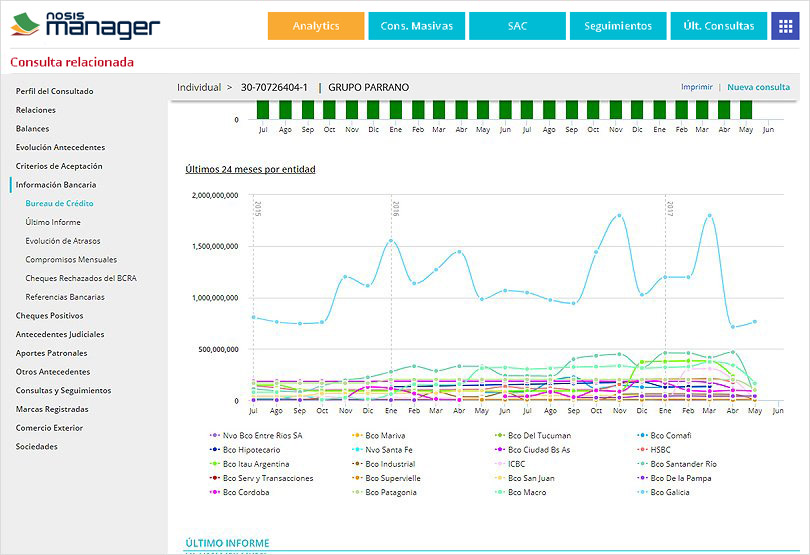Select Evolución Antecedentes in sidebar

pos(60,147)
